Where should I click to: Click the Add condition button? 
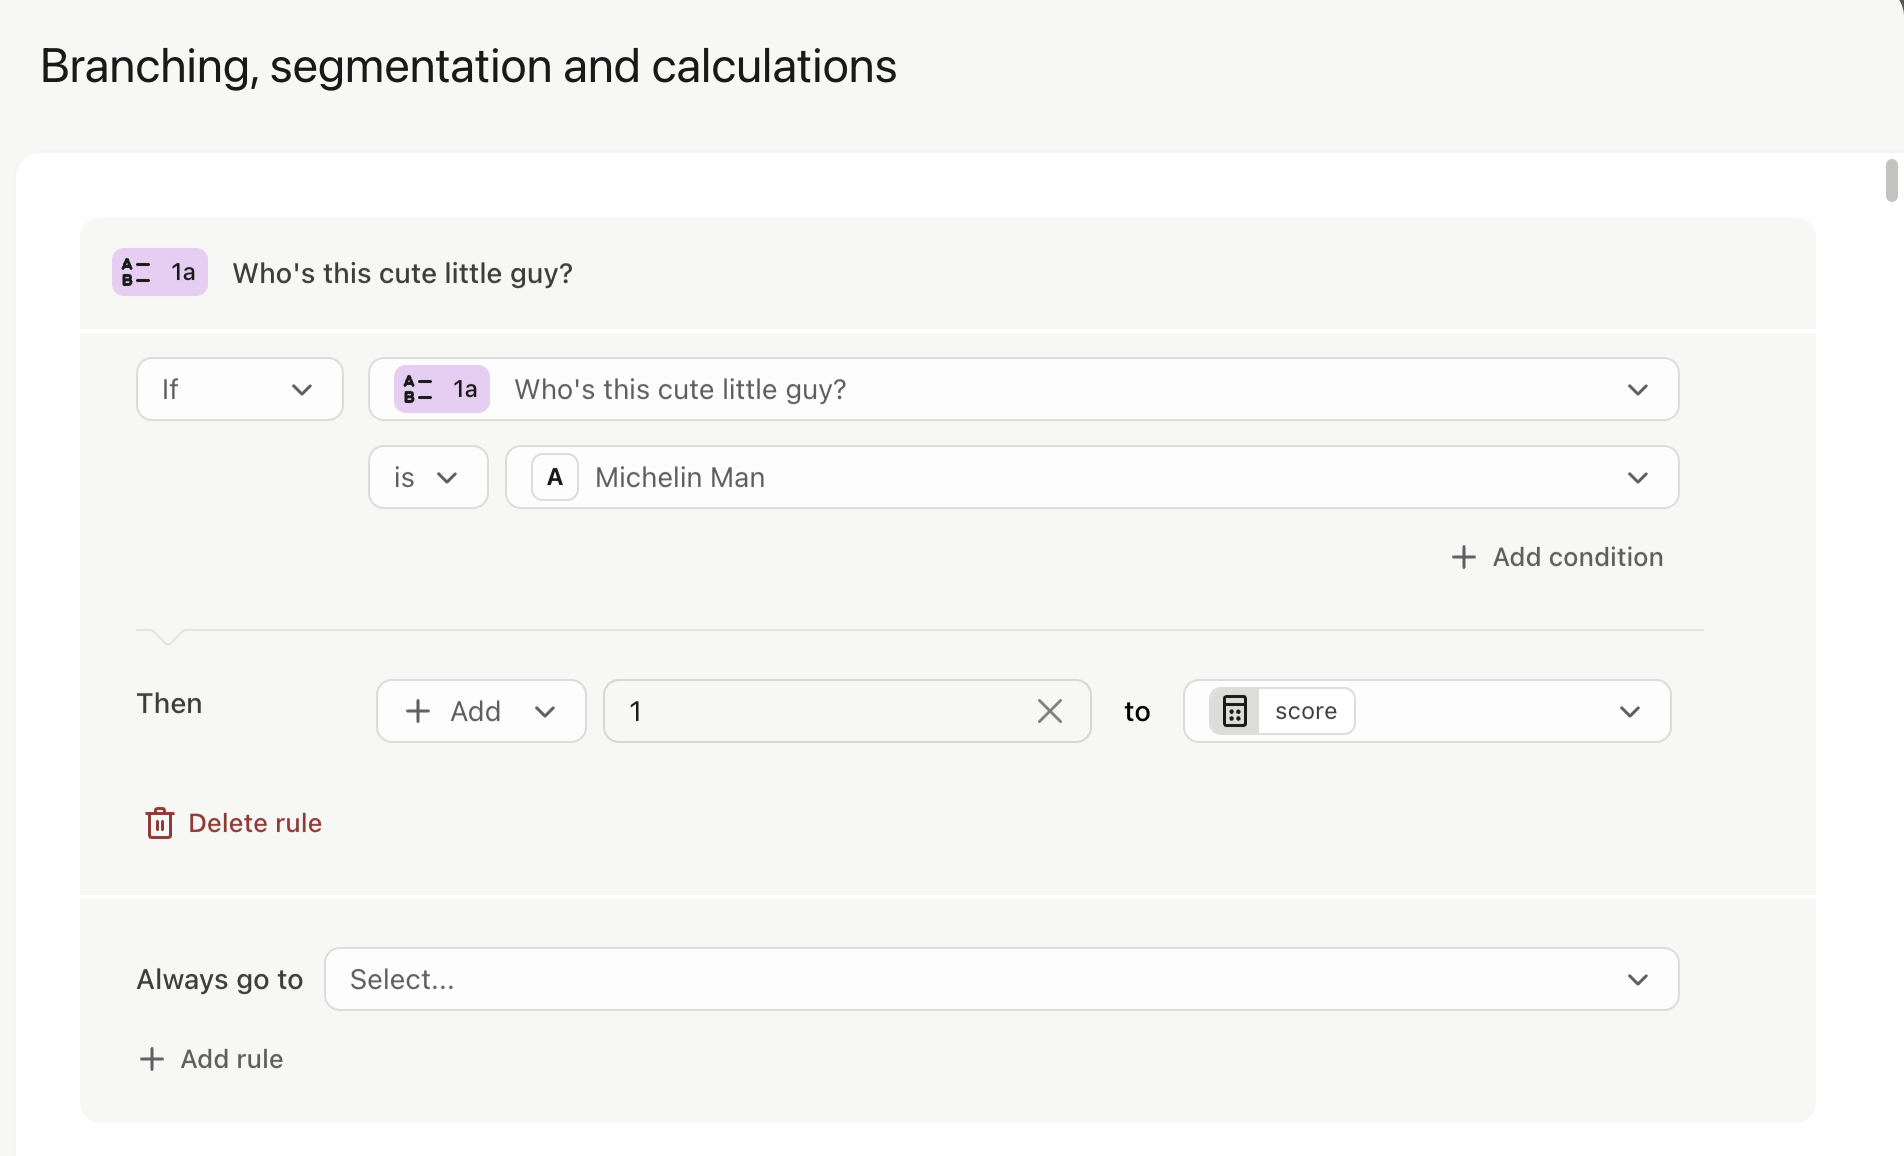click(x=1556, y=557)
